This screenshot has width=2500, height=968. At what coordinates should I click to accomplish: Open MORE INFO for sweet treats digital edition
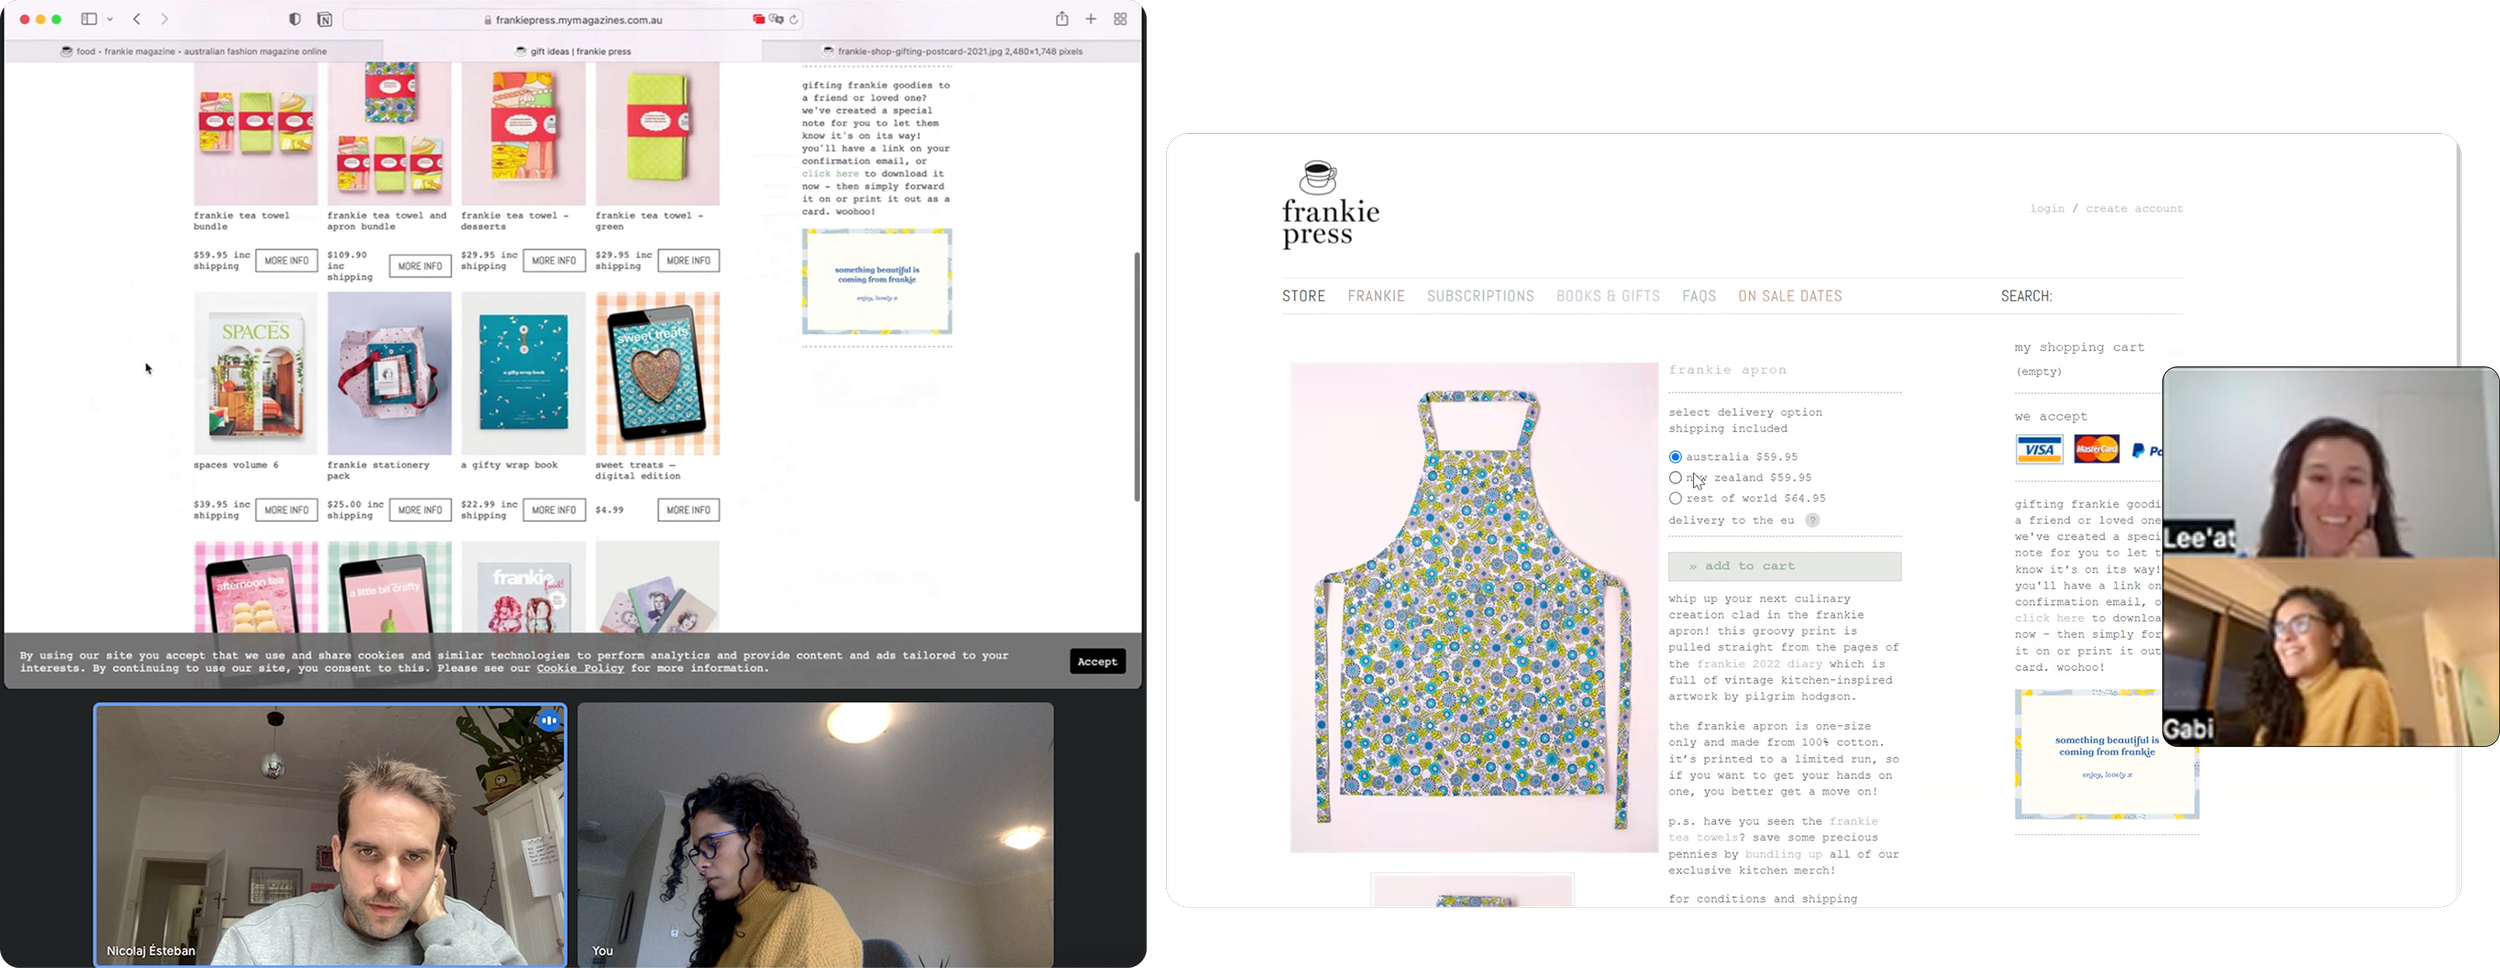[x=688, y=510]
